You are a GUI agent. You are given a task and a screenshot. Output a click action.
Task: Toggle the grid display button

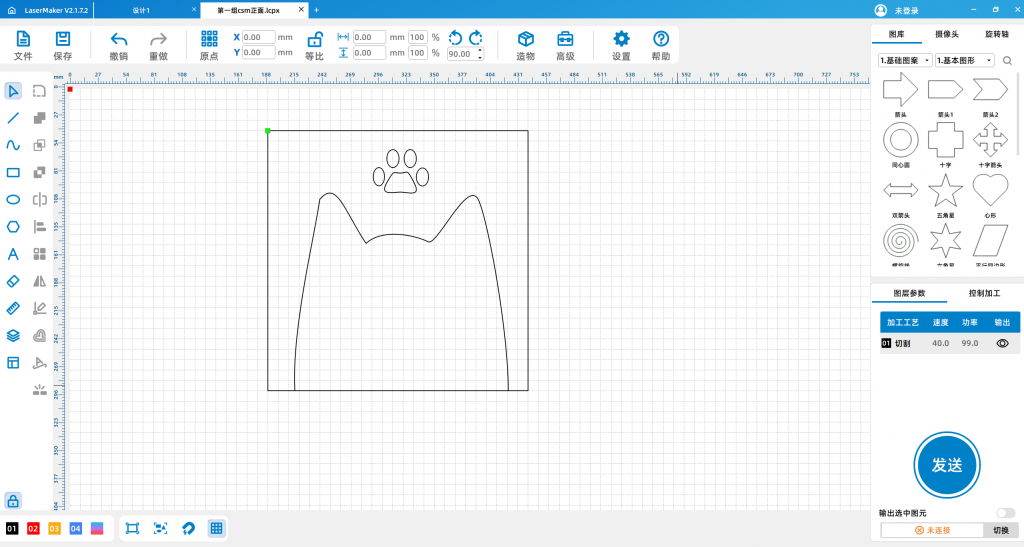pyautogui.click(x=216, y=528)
